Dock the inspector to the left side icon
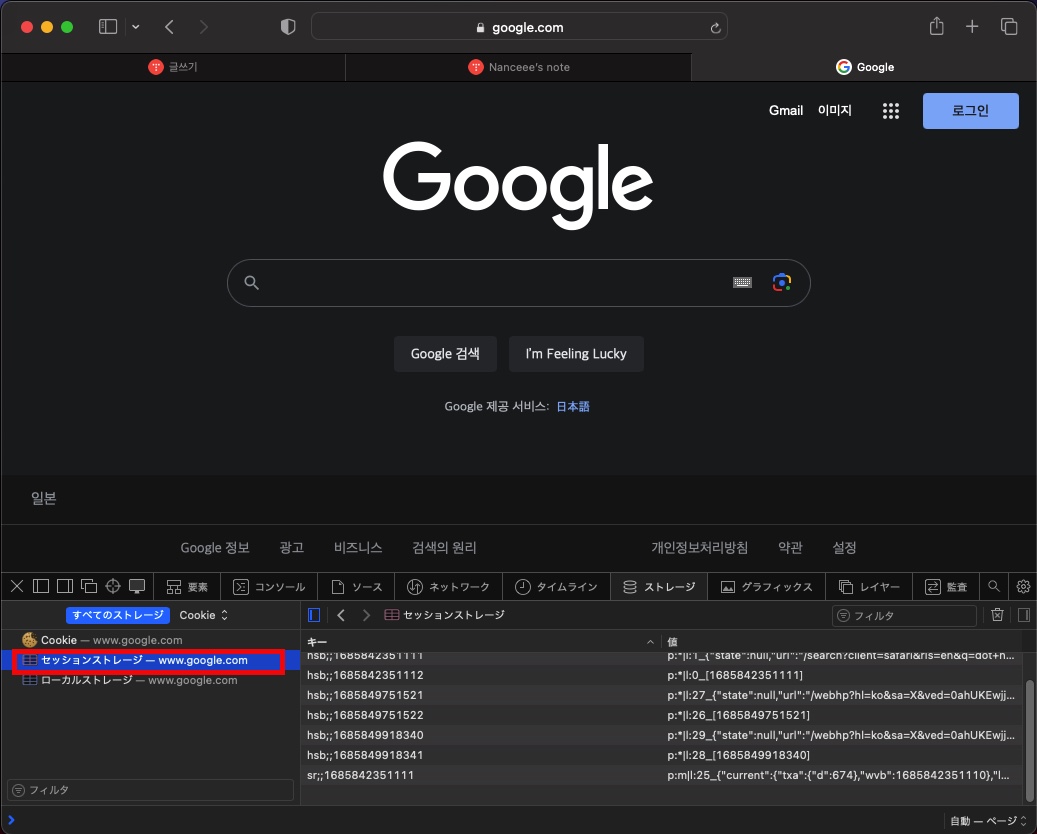Viewport: 1037px width, 834px height. point(41,586)
